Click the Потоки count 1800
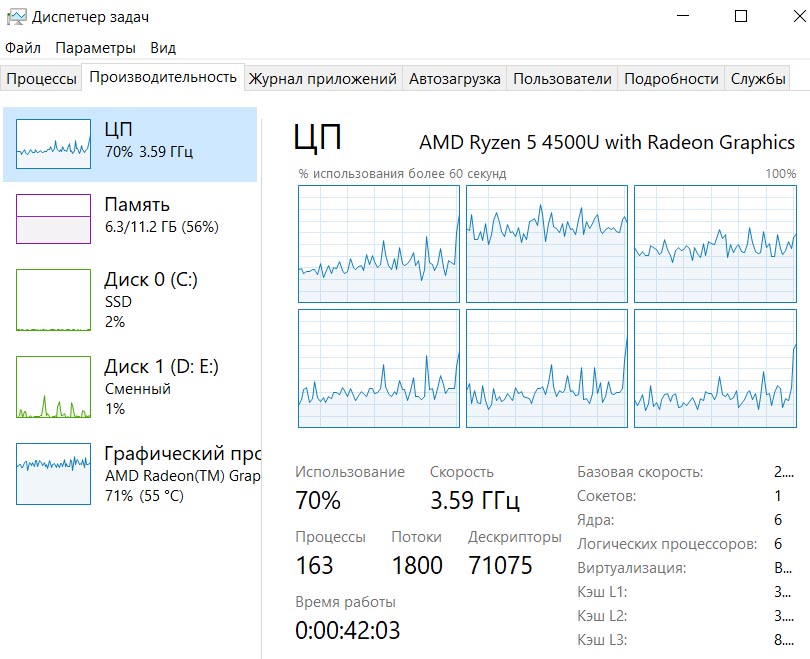 (x=417, y=565)
